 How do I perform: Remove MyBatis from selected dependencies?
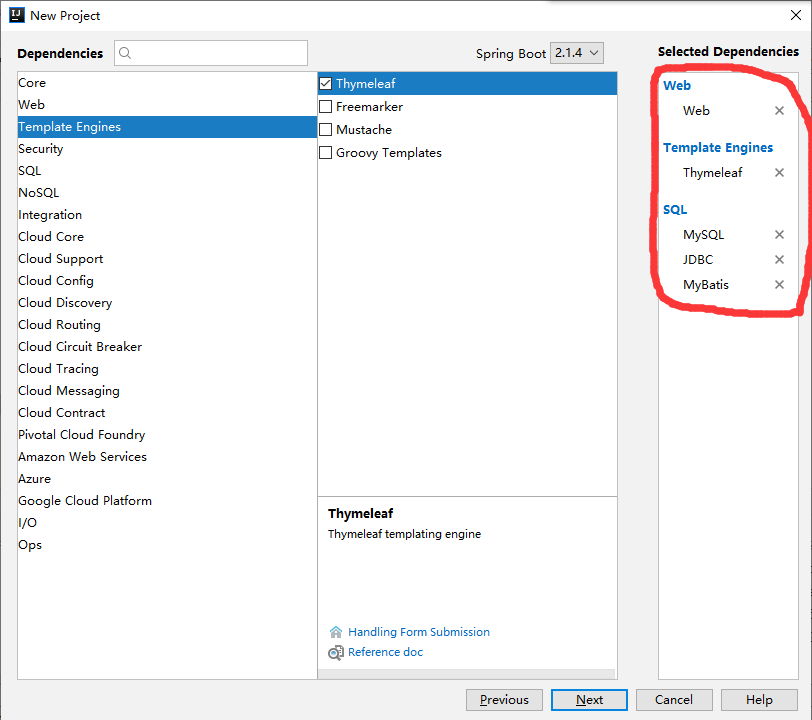(779, 285)
